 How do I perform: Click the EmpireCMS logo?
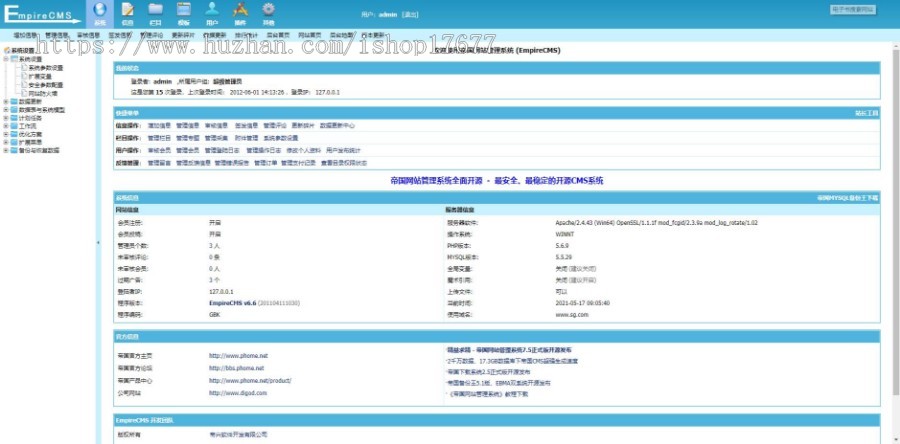click(42, 14)
